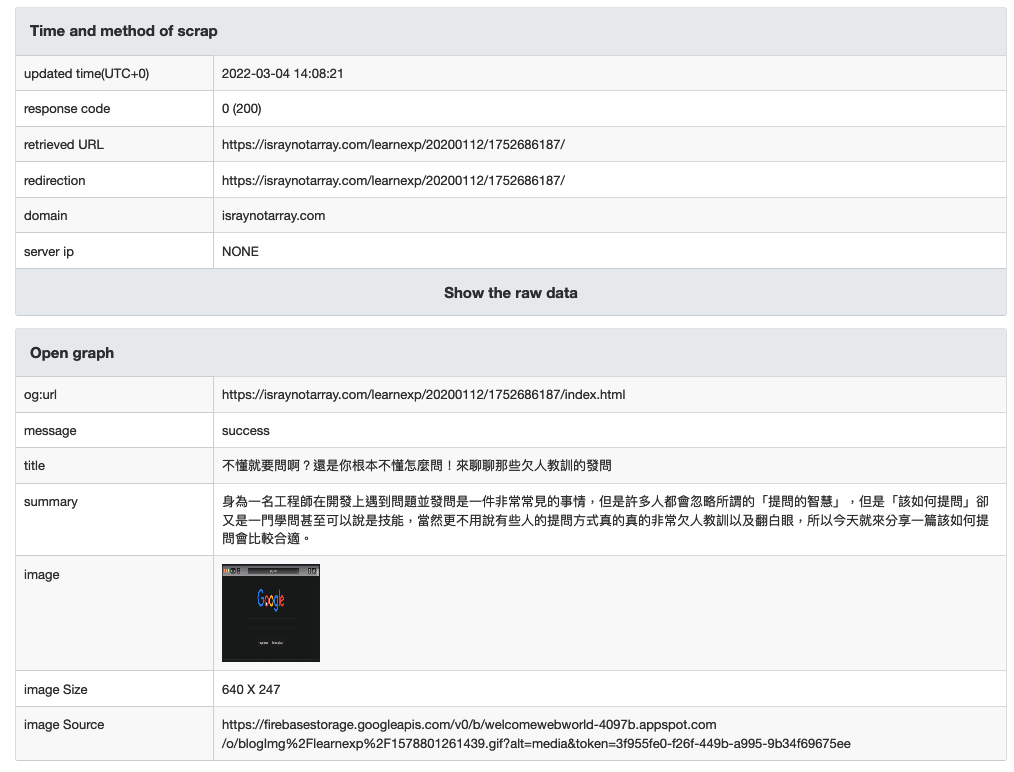Click the image size value 640 X 247
Screen dimensions: 1014x772
pos(251,690)
